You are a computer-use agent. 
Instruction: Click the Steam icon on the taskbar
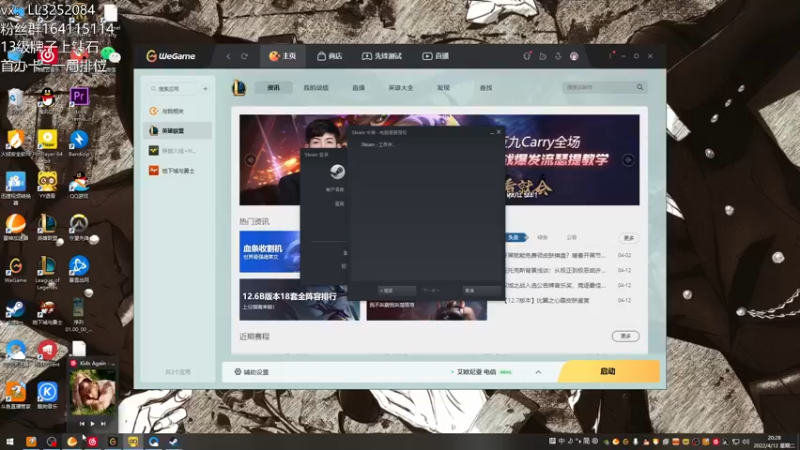pos(173,442)
